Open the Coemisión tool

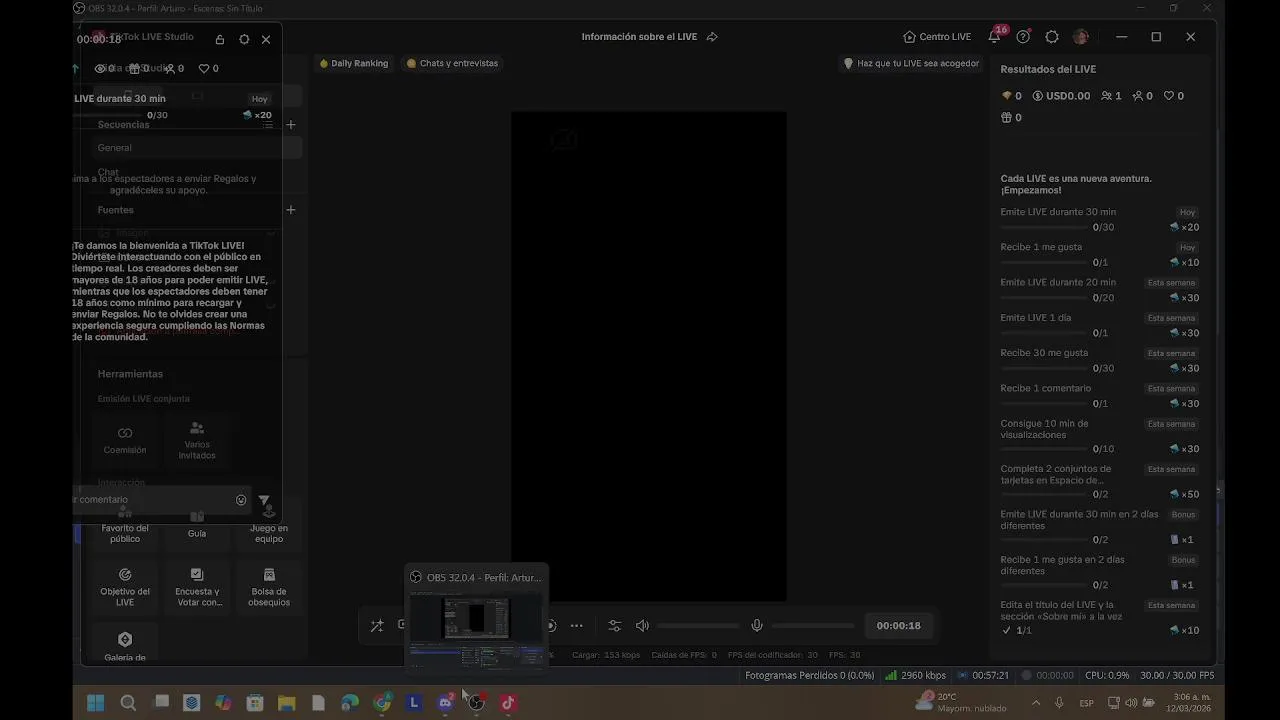click(125, 440)
